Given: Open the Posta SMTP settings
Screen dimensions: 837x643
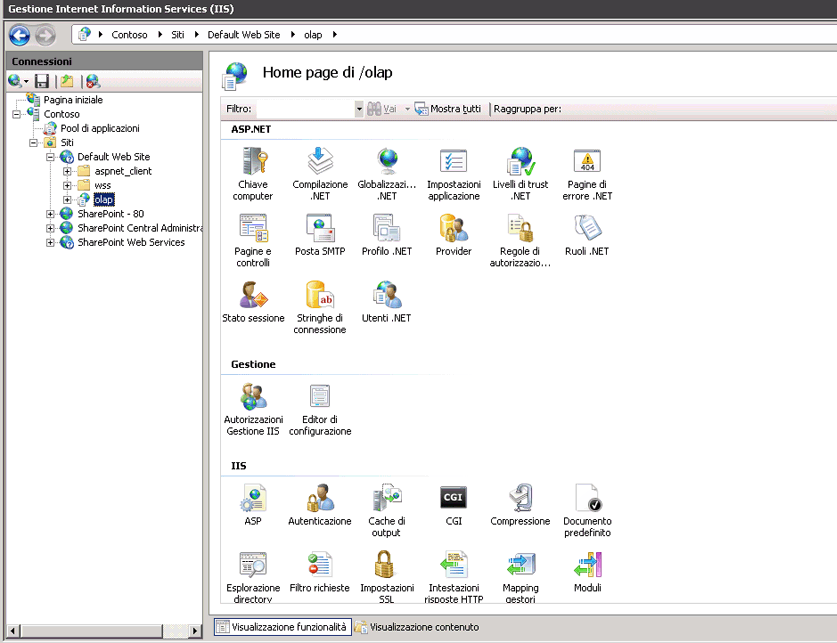Looking at the screenshot, I should (319, 233).
